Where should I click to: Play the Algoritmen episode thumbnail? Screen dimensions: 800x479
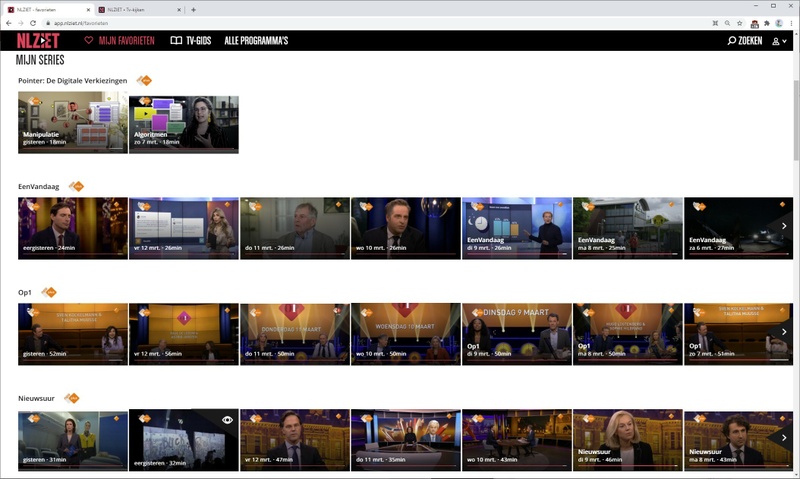pyautogui.click(x=184, y=122)
